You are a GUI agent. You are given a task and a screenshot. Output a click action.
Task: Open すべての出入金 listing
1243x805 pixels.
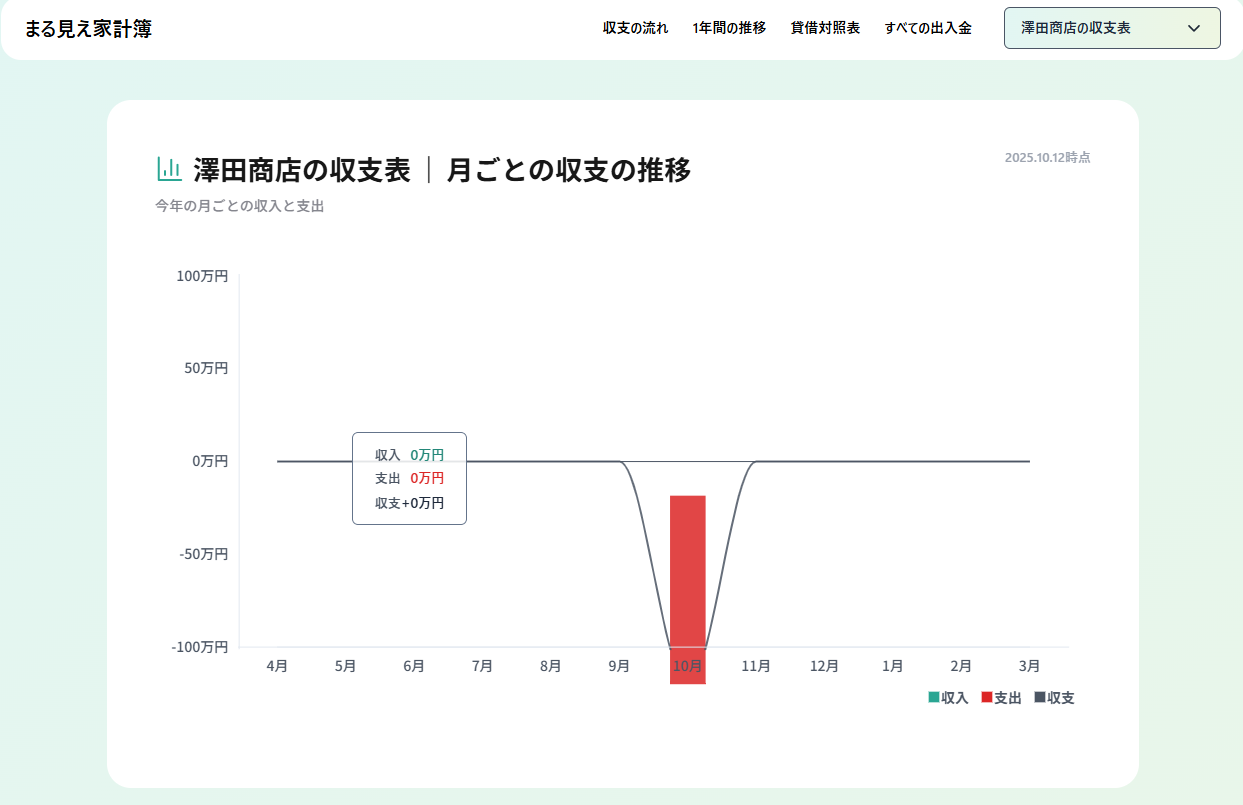(927, 28)
